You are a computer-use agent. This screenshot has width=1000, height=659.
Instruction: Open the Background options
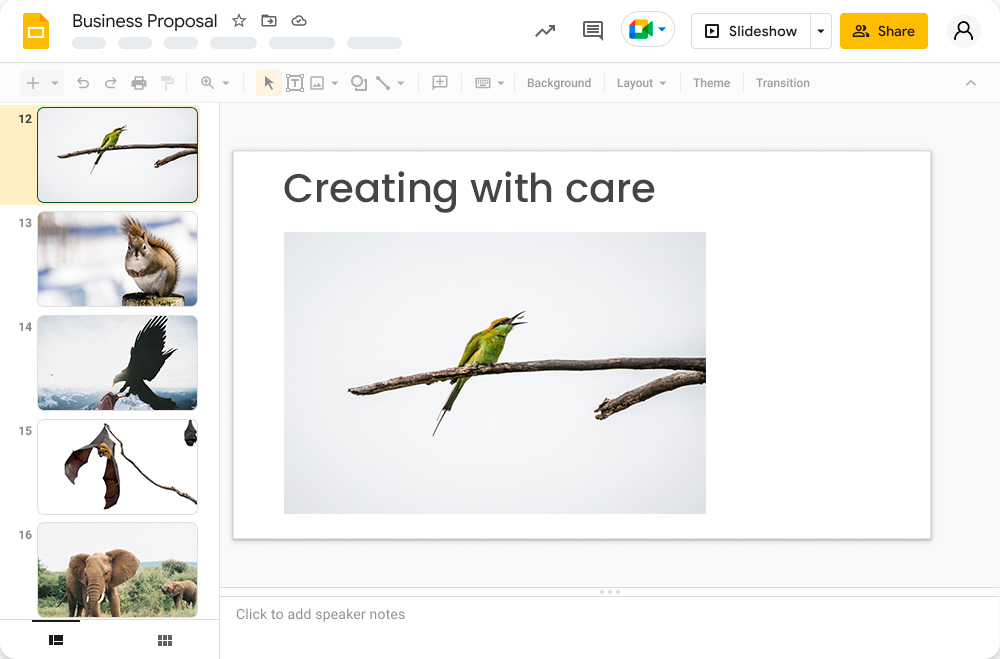559,83
